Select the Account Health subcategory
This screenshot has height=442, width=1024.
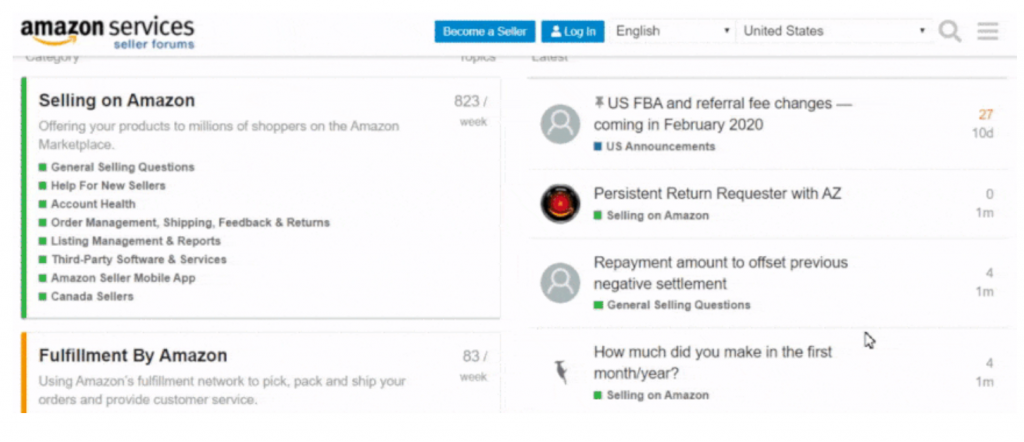93,204
